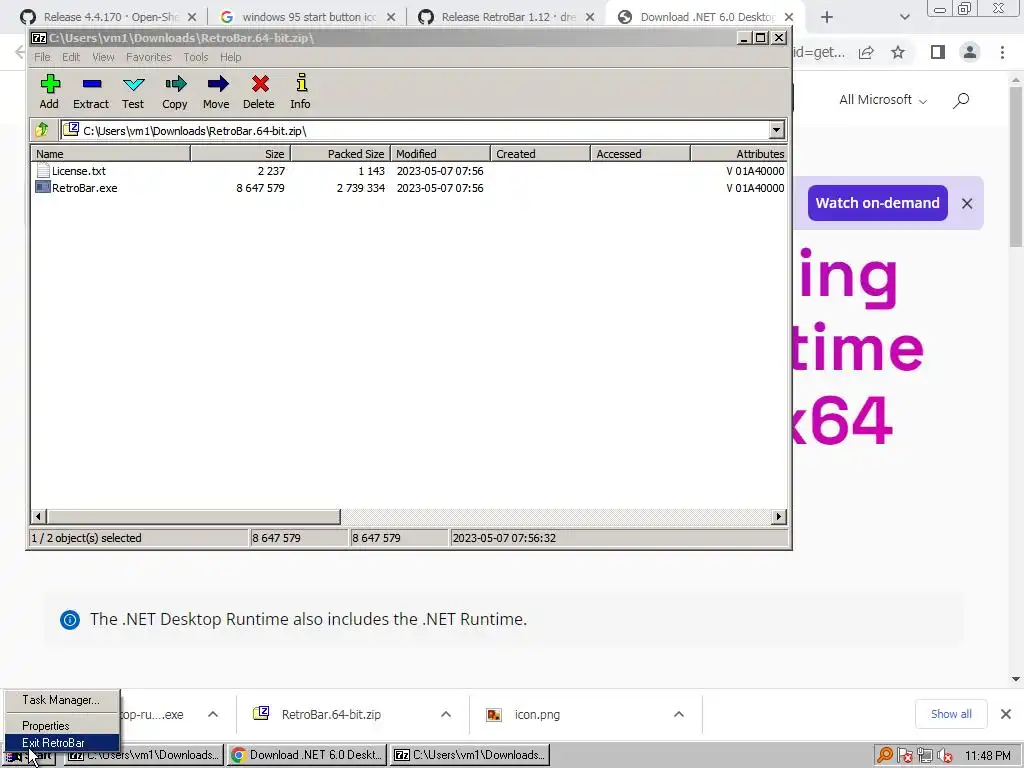Expand the All Microsoft dropdown

click(x=883, y=100)
